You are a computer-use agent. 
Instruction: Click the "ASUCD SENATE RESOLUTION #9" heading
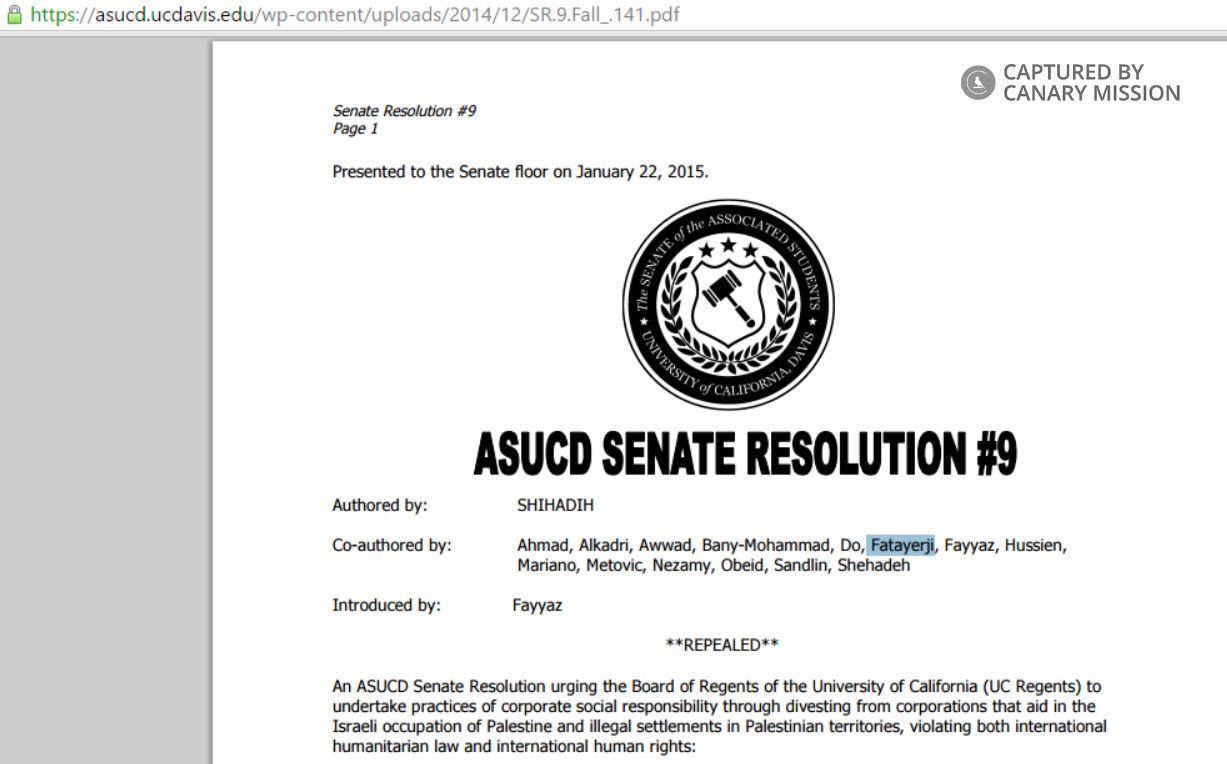coord(745,455)
